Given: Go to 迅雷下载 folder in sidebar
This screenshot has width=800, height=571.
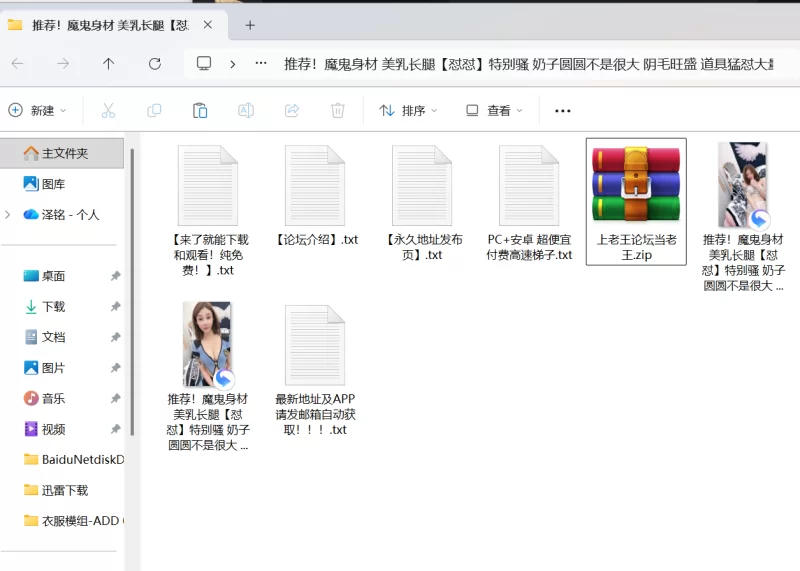Looking at the screenshot, I should point(64,490).
